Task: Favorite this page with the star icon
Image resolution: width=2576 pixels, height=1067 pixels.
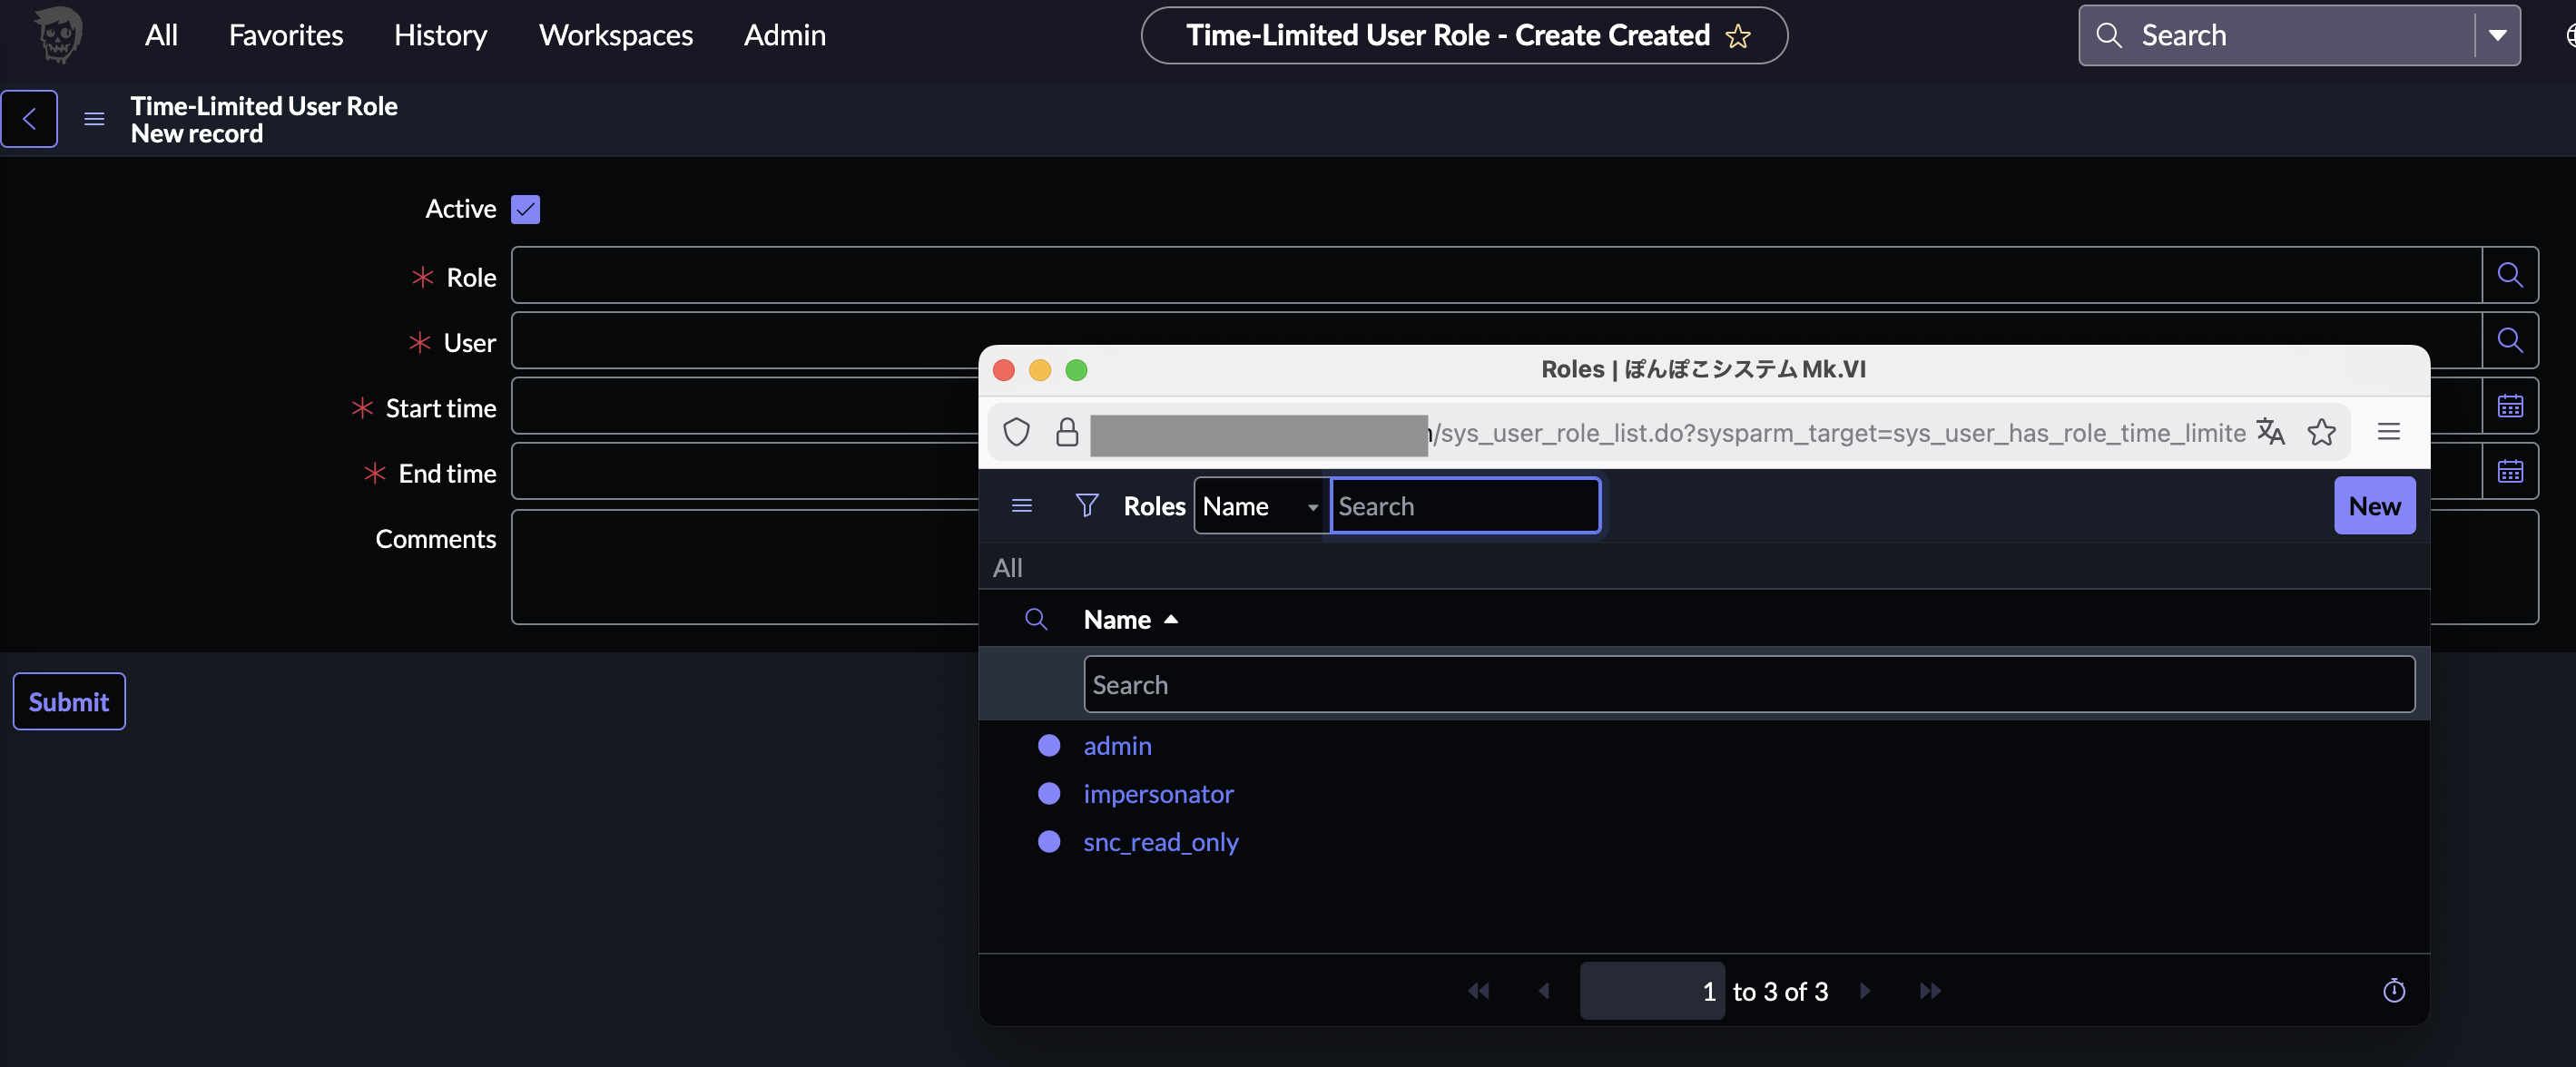Action: pyautogui.click(x=1738, y=36)
